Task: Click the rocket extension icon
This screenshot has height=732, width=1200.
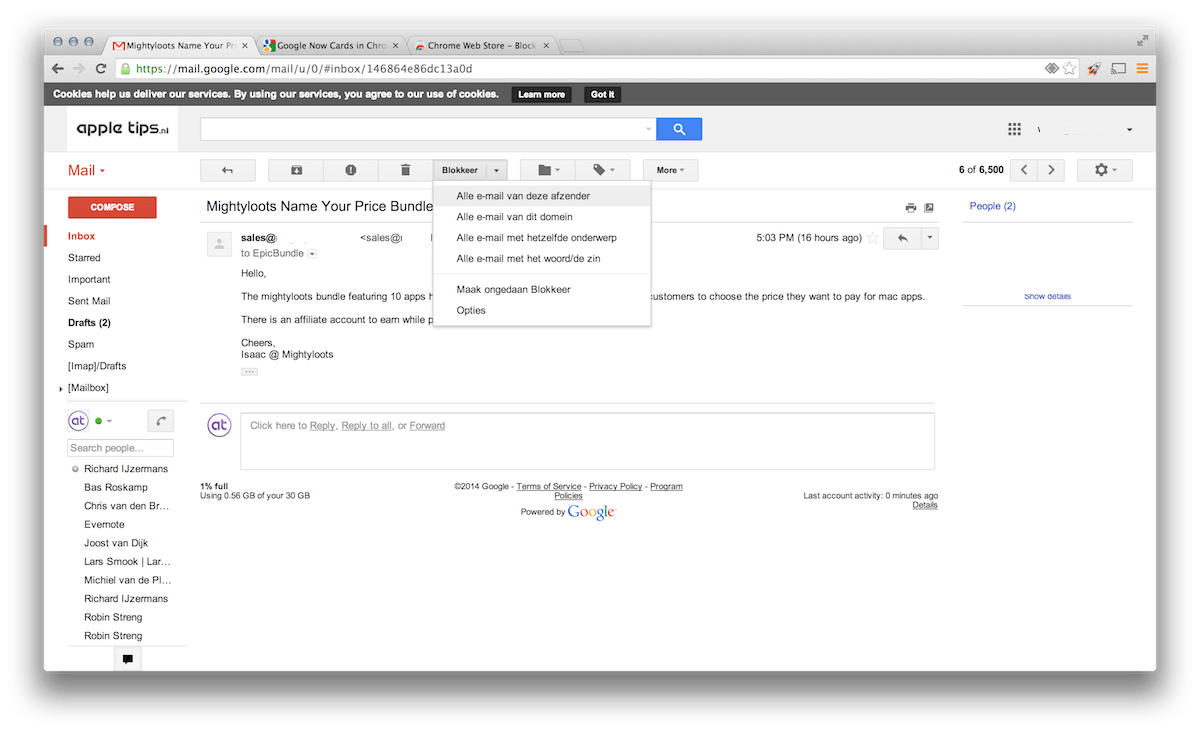Action: pos(1094,69)
